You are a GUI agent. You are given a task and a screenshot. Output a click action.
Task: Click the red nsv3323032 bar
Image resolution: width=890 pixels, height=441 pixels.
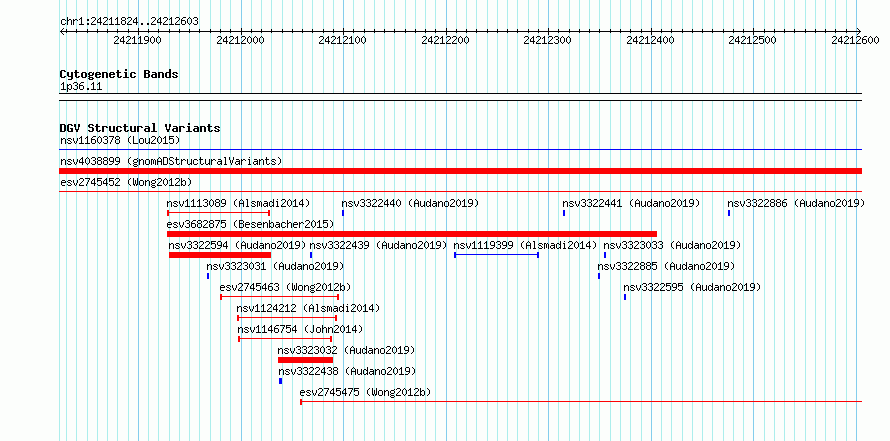coord(305,360)
